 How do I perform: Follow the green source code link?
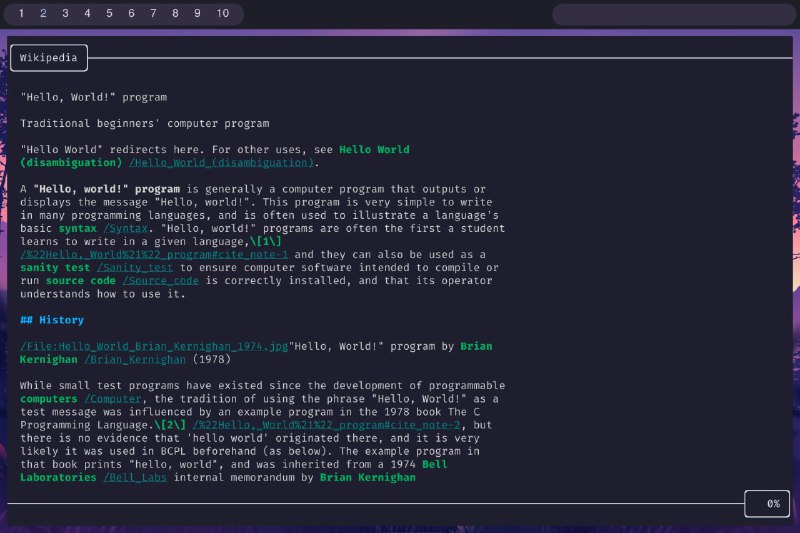pos(81,281)
